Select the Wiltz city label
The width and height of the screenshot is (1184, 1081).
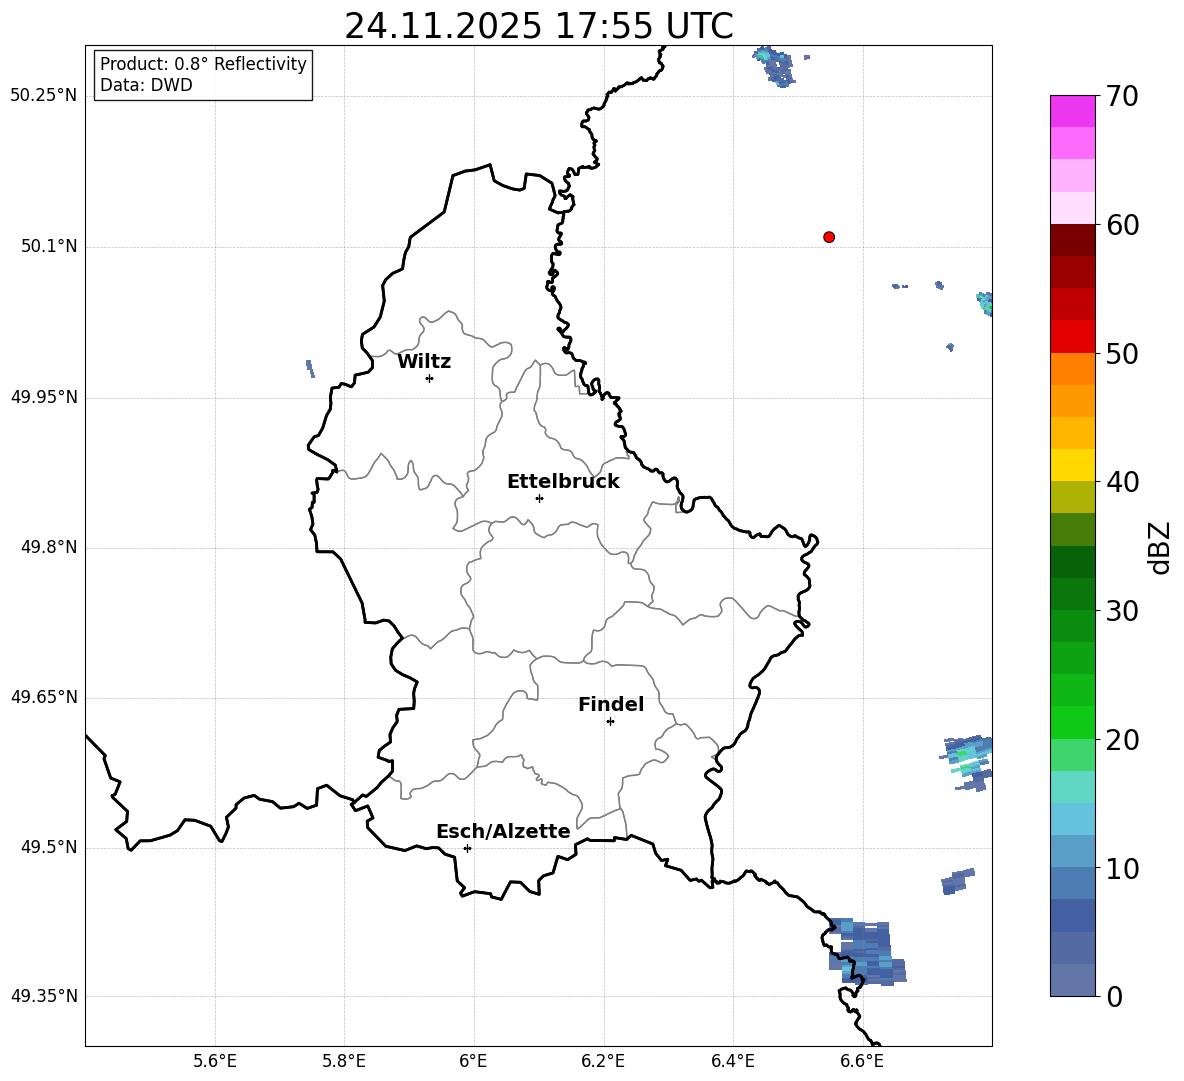424,362
